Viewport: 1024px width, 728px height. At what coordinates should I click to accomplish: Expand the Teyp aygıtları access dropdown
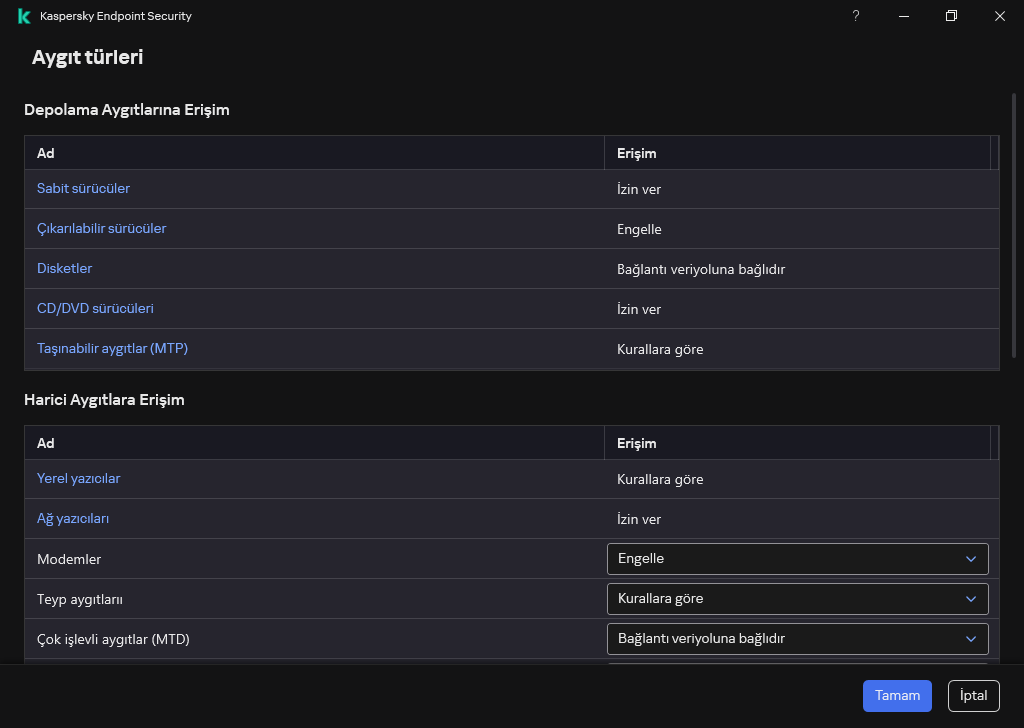pyautogui.click(x=797, y=599)
